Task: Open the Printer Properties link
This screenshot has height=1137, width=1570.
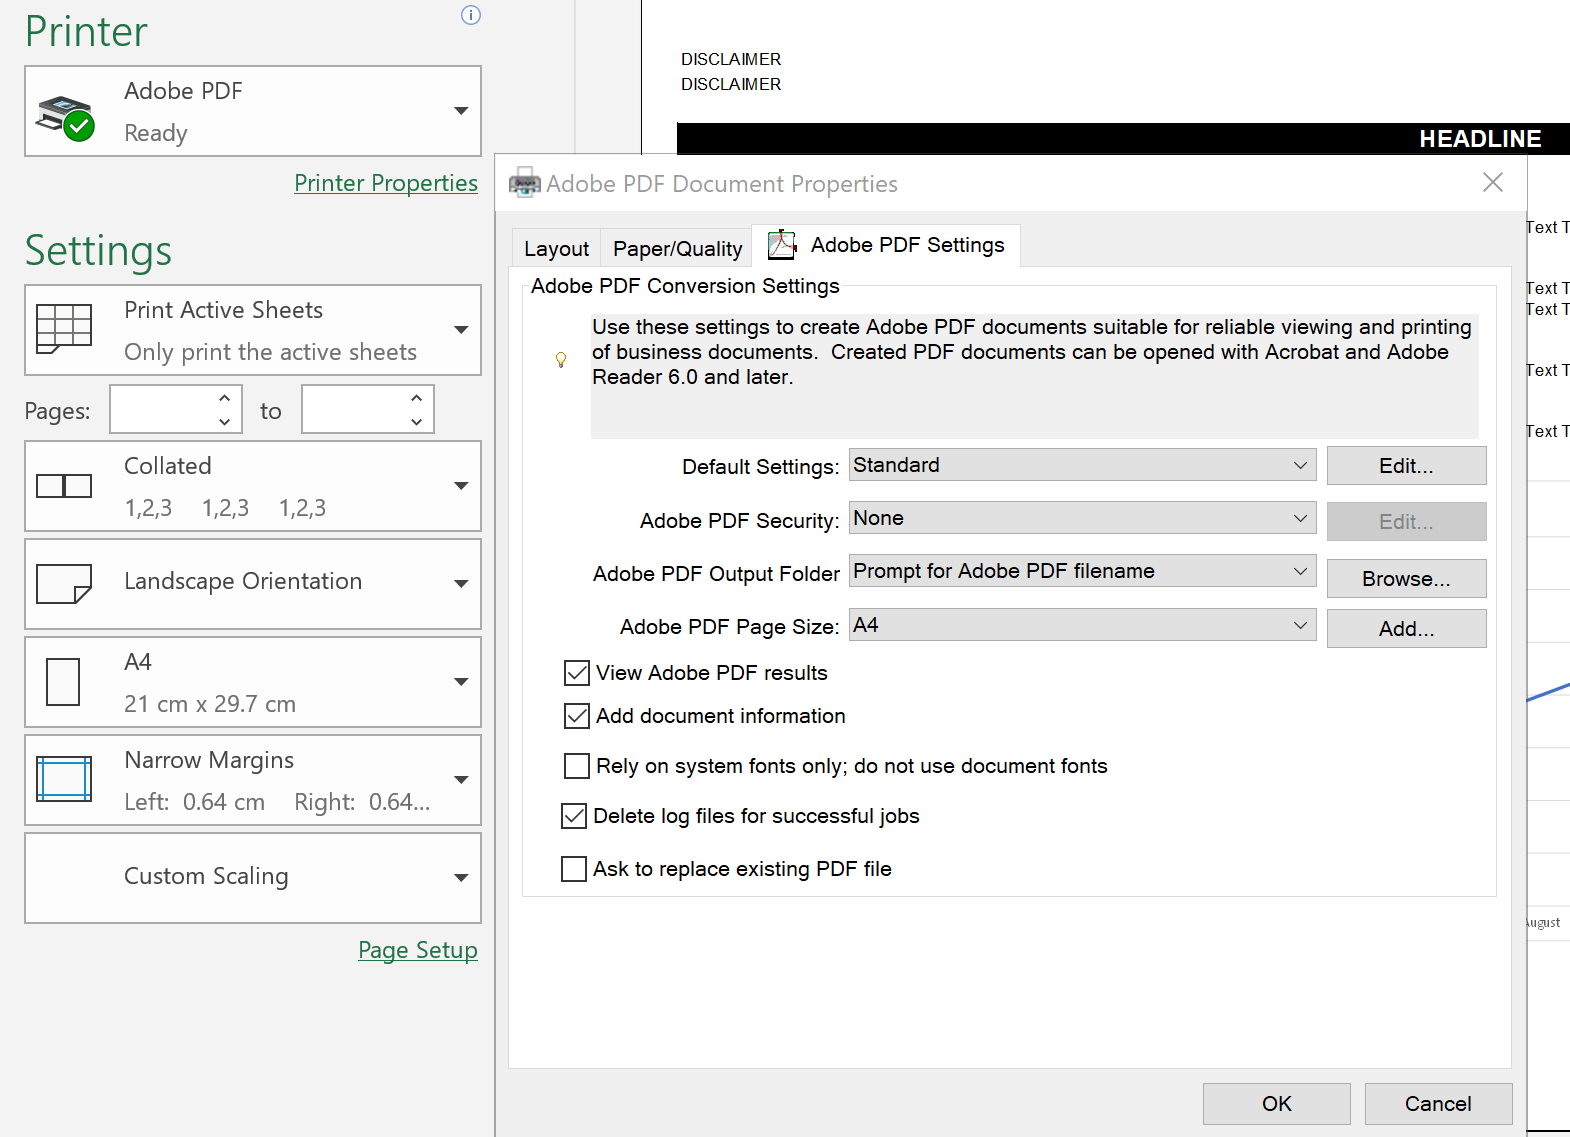Action: point(386,183)
